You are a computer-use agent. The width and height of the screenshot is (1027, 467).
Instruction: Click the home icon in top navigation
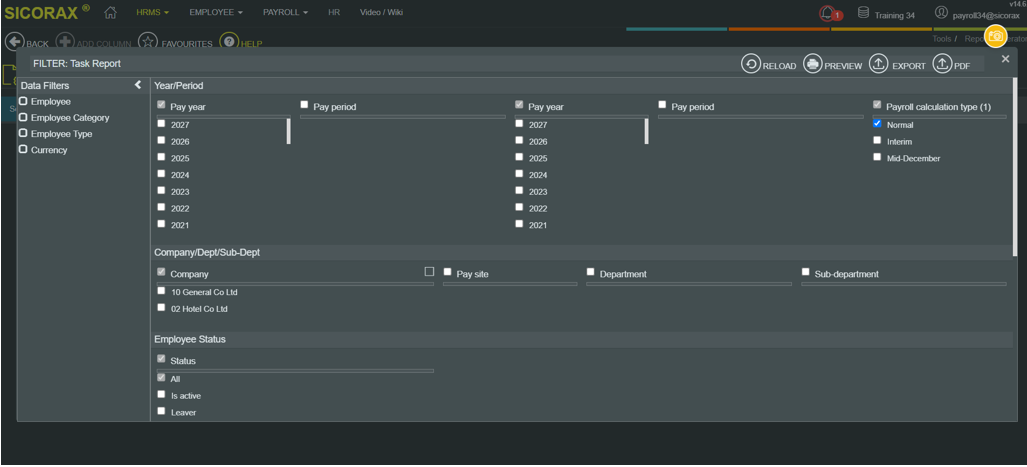click(110, 12)
